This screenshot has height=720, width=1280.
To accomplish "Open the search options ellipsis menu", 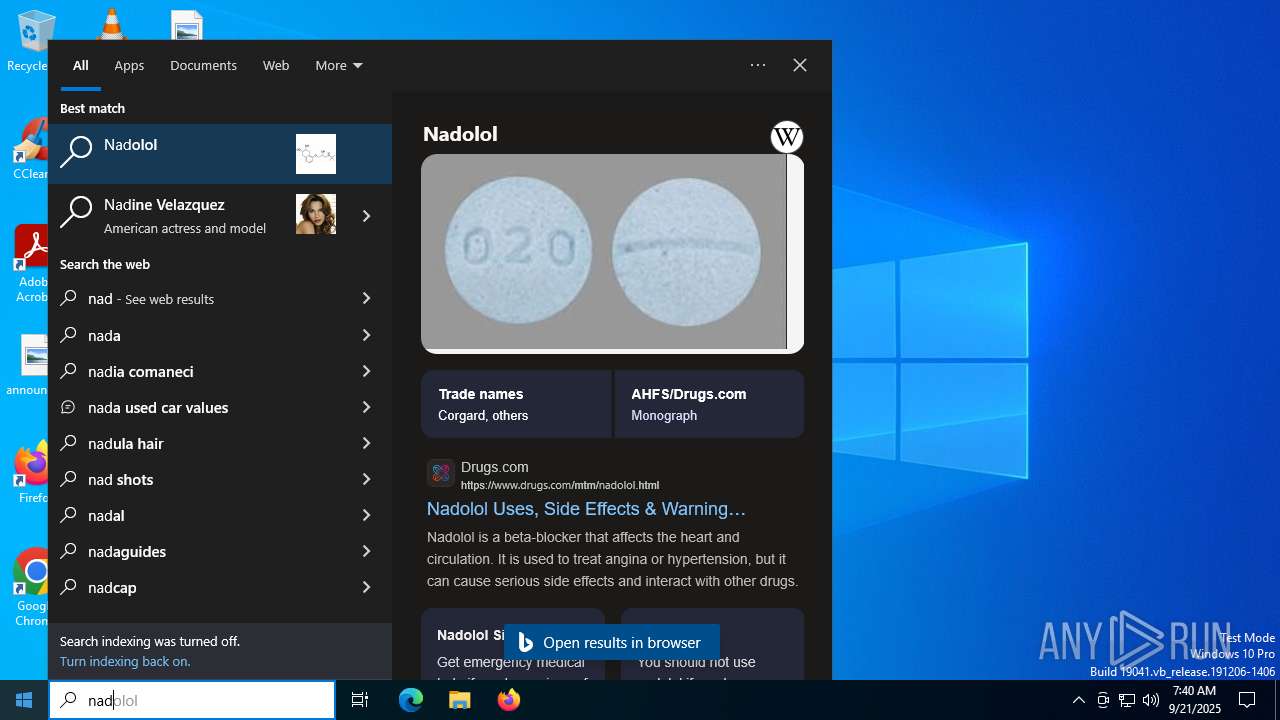I will pyautogui.click(x=758, y=65).
